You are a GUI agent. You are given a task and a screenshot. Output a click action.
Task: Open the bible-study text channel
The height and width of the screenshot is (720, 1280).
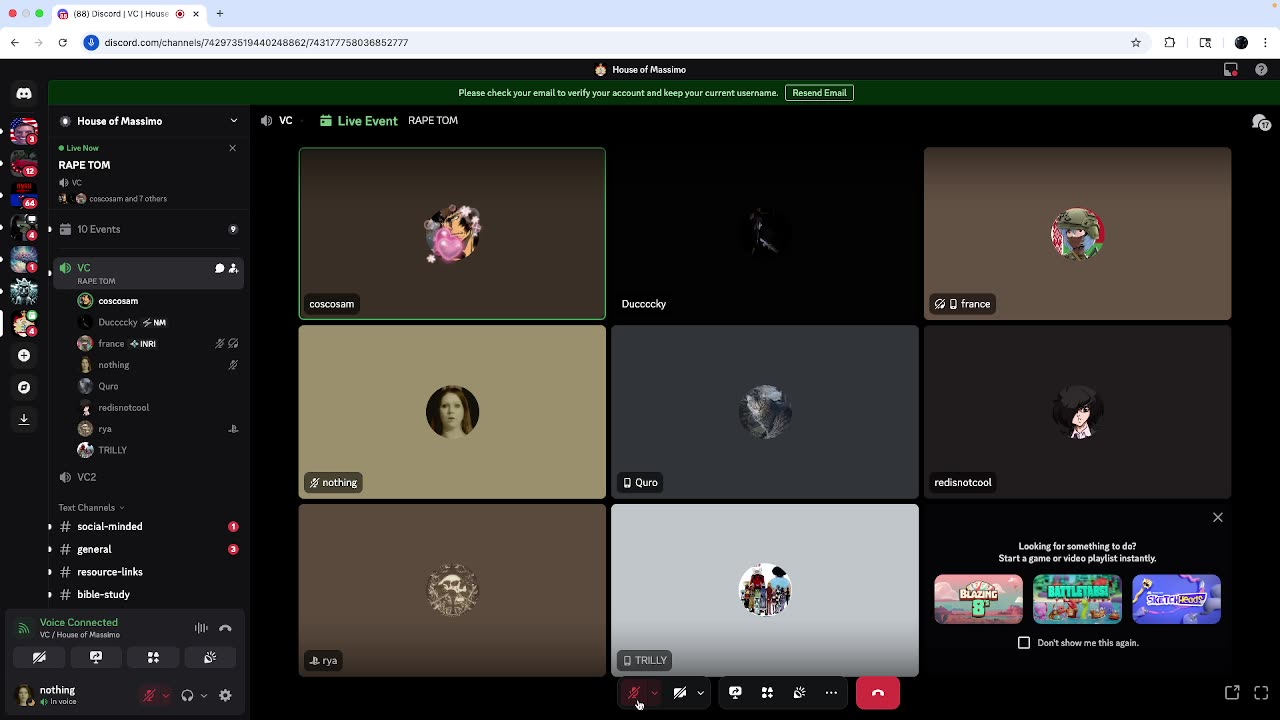[150, 594]
